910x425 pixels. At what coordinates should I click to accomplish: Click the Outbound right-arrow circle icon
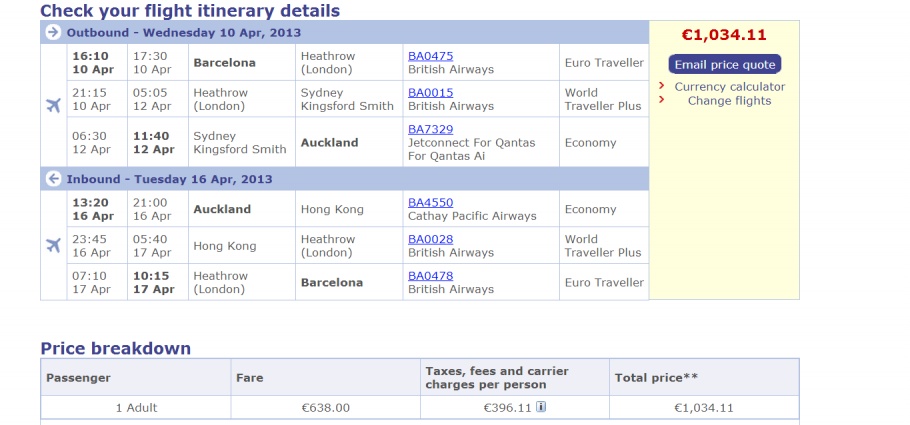tap(53, 32)
